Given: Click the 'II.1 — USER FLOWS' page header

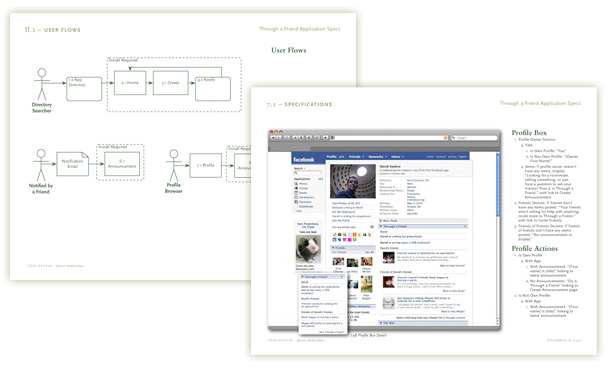Looking at the screenshot, I should pyautogui.click(x=53, y=30).
